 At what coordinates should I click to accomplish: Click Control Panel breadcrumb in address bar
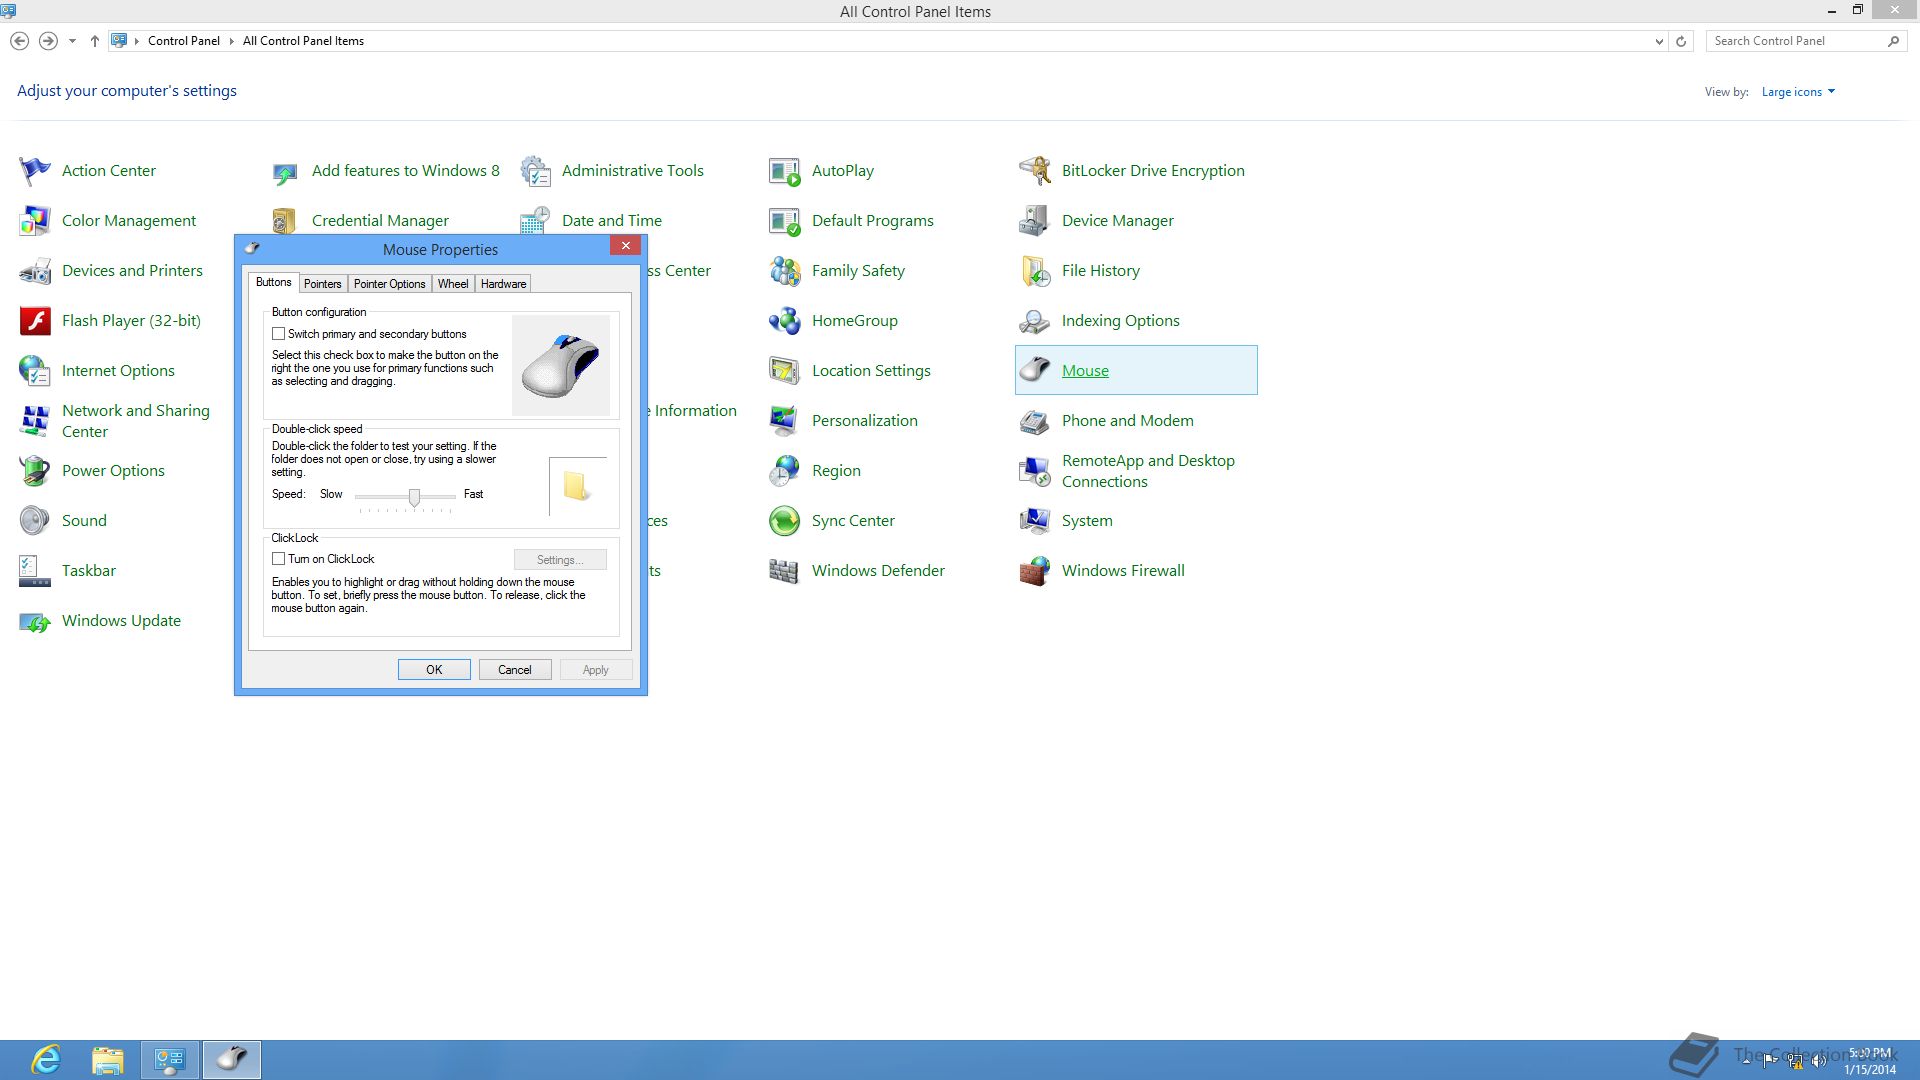(184, 41)
